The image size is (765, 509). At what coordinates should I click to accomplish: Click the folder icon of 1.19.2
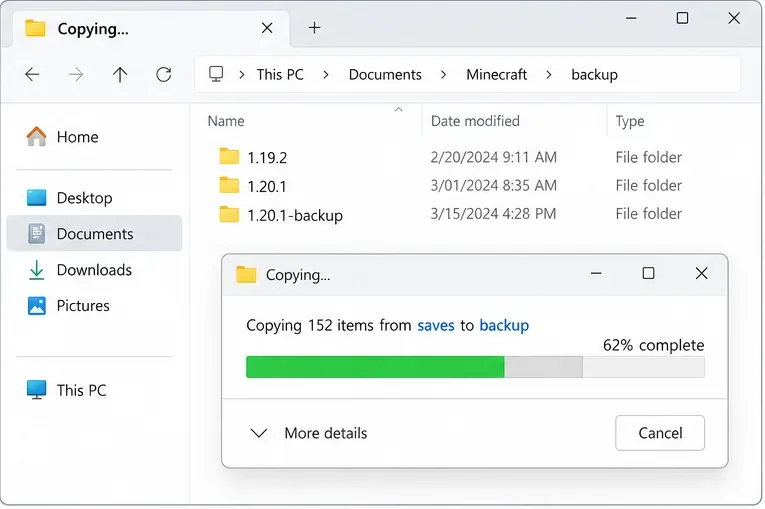point(229,157)
